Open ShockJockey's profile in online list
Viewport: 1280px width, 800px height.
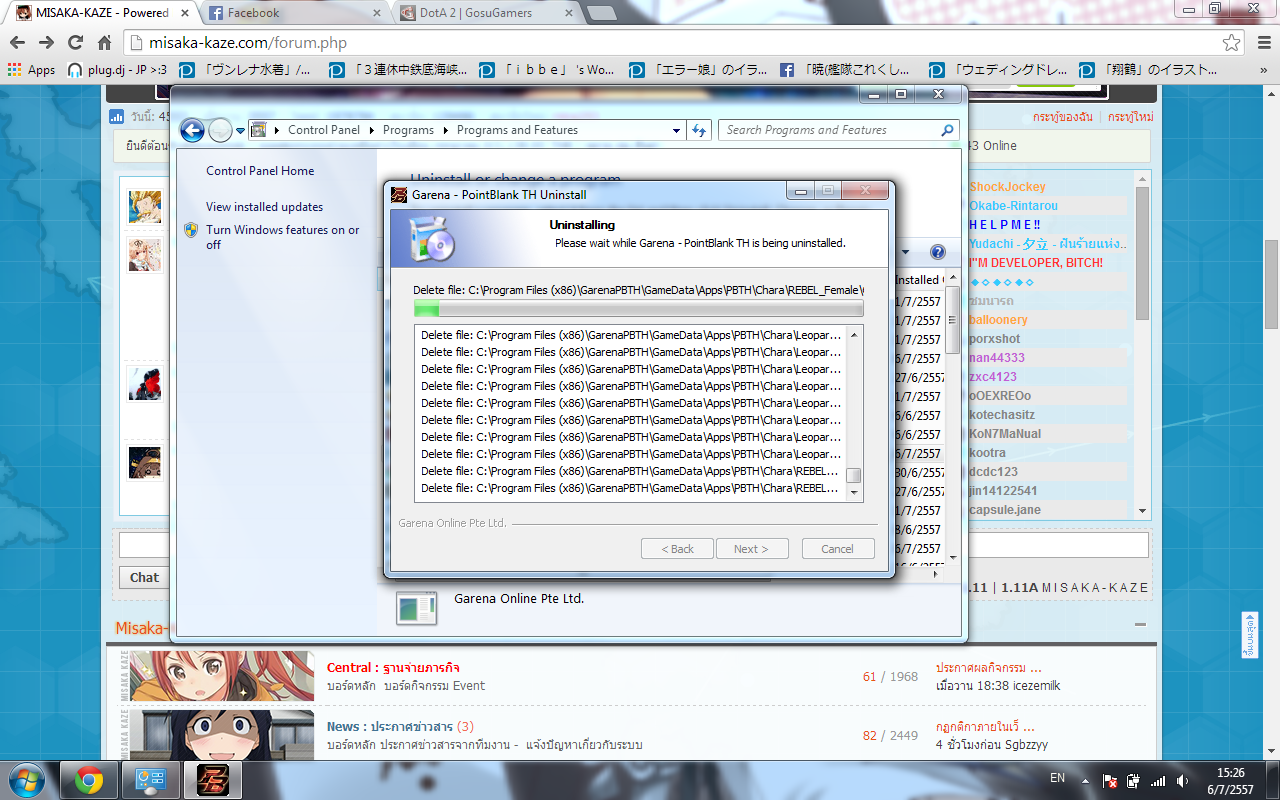[x=1007, y=187]
